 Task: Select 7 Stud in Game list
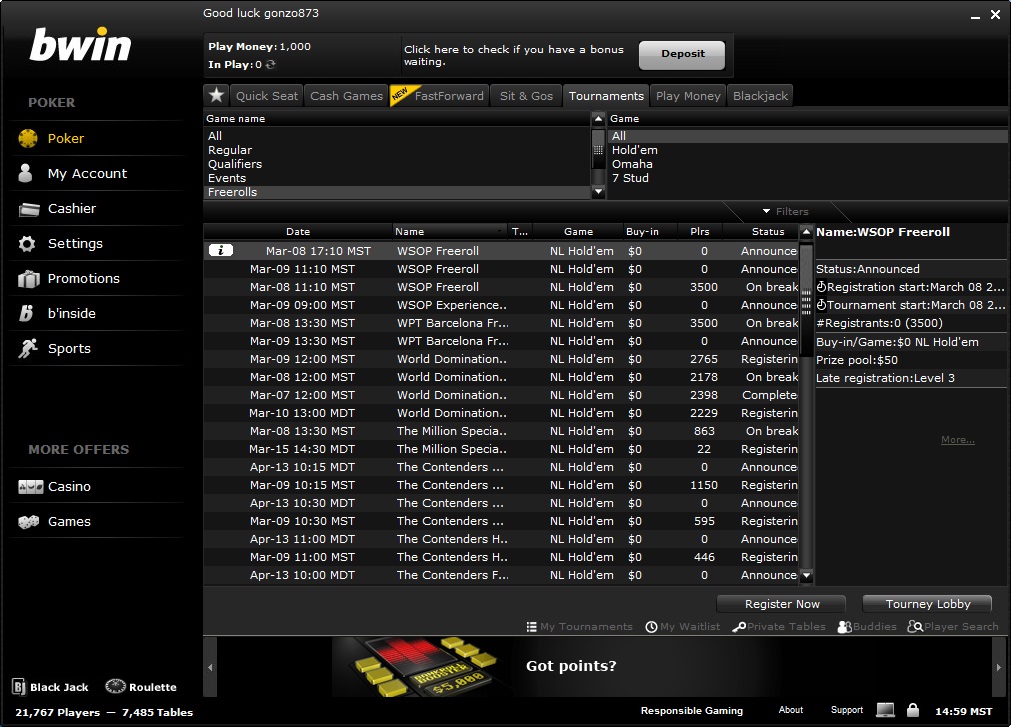(x=807, y=178)
